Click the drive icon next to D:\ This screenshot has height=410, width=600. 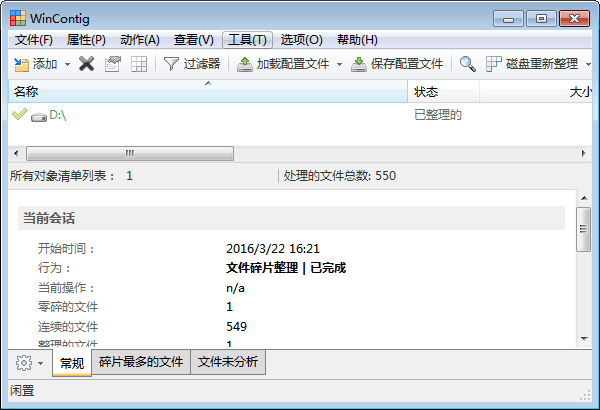pos(39,117)
